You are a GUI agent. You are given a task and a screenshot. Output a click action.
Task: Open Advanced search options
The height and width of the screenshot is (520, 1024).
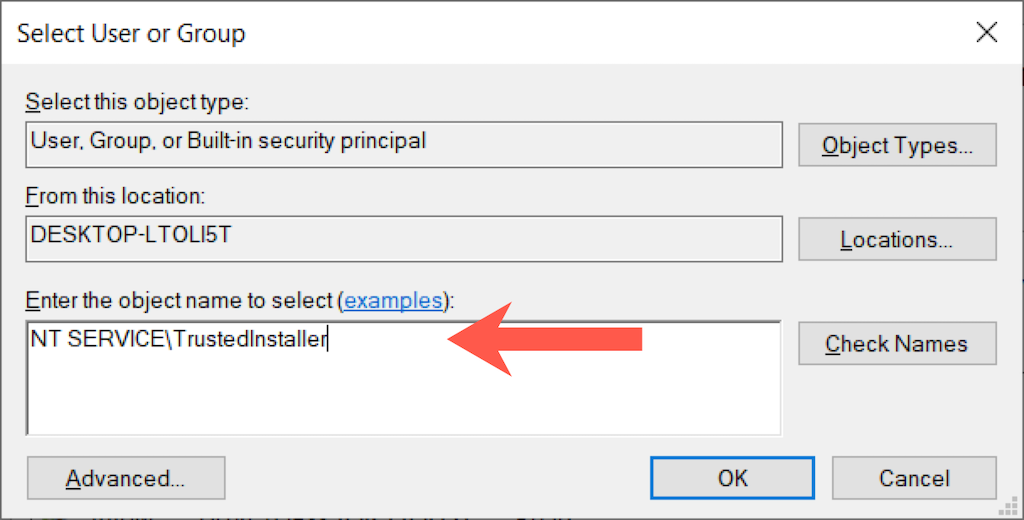pyautogui.click(x=126, y=478)
